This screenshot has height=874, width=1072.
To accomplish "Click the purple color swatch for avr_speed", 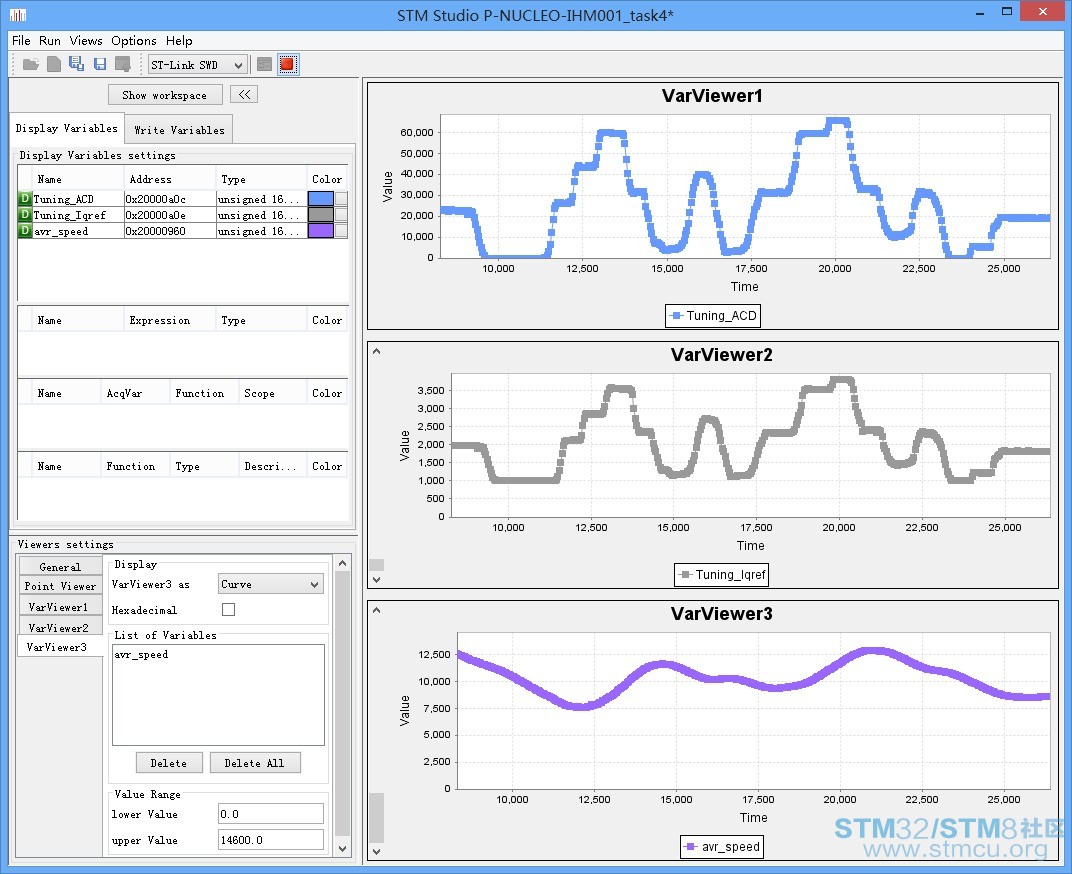I will coord(321,230).
